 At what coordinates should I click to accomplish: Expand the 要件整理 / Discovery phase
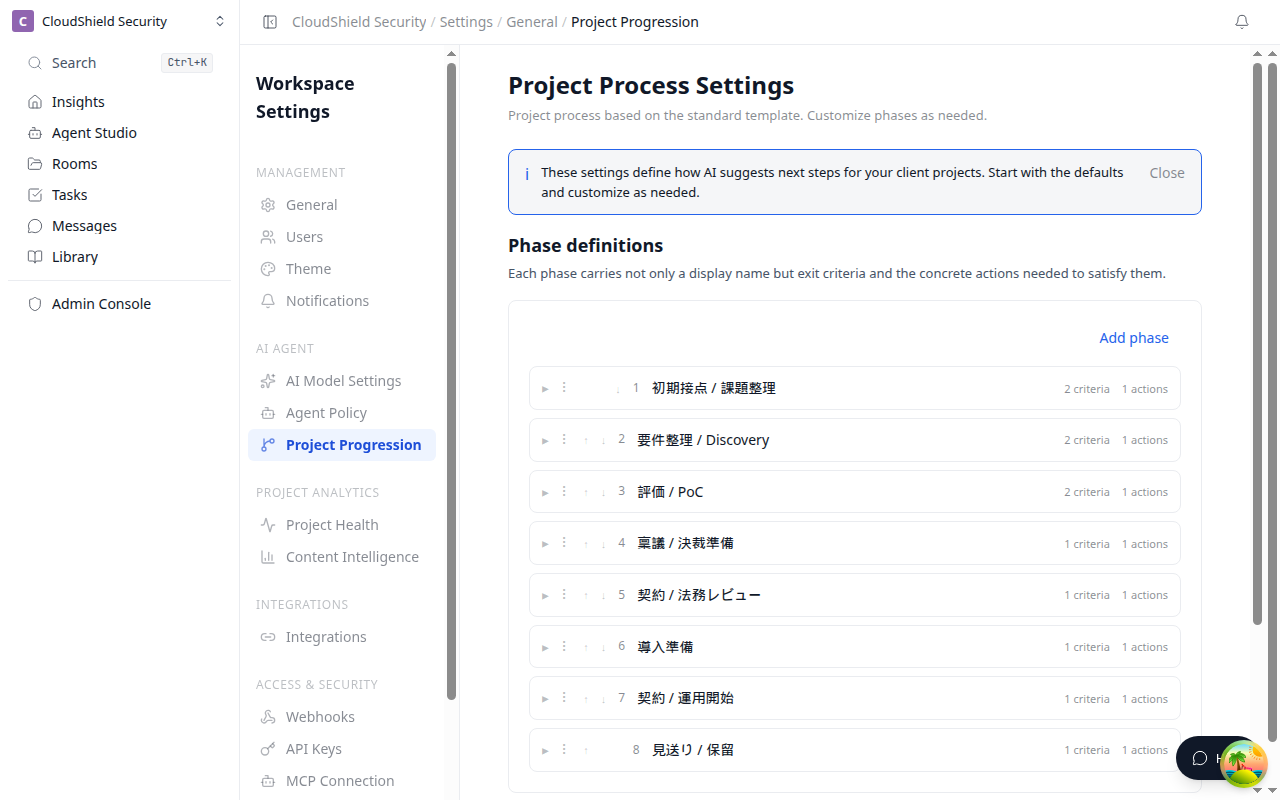coord(545,440)
